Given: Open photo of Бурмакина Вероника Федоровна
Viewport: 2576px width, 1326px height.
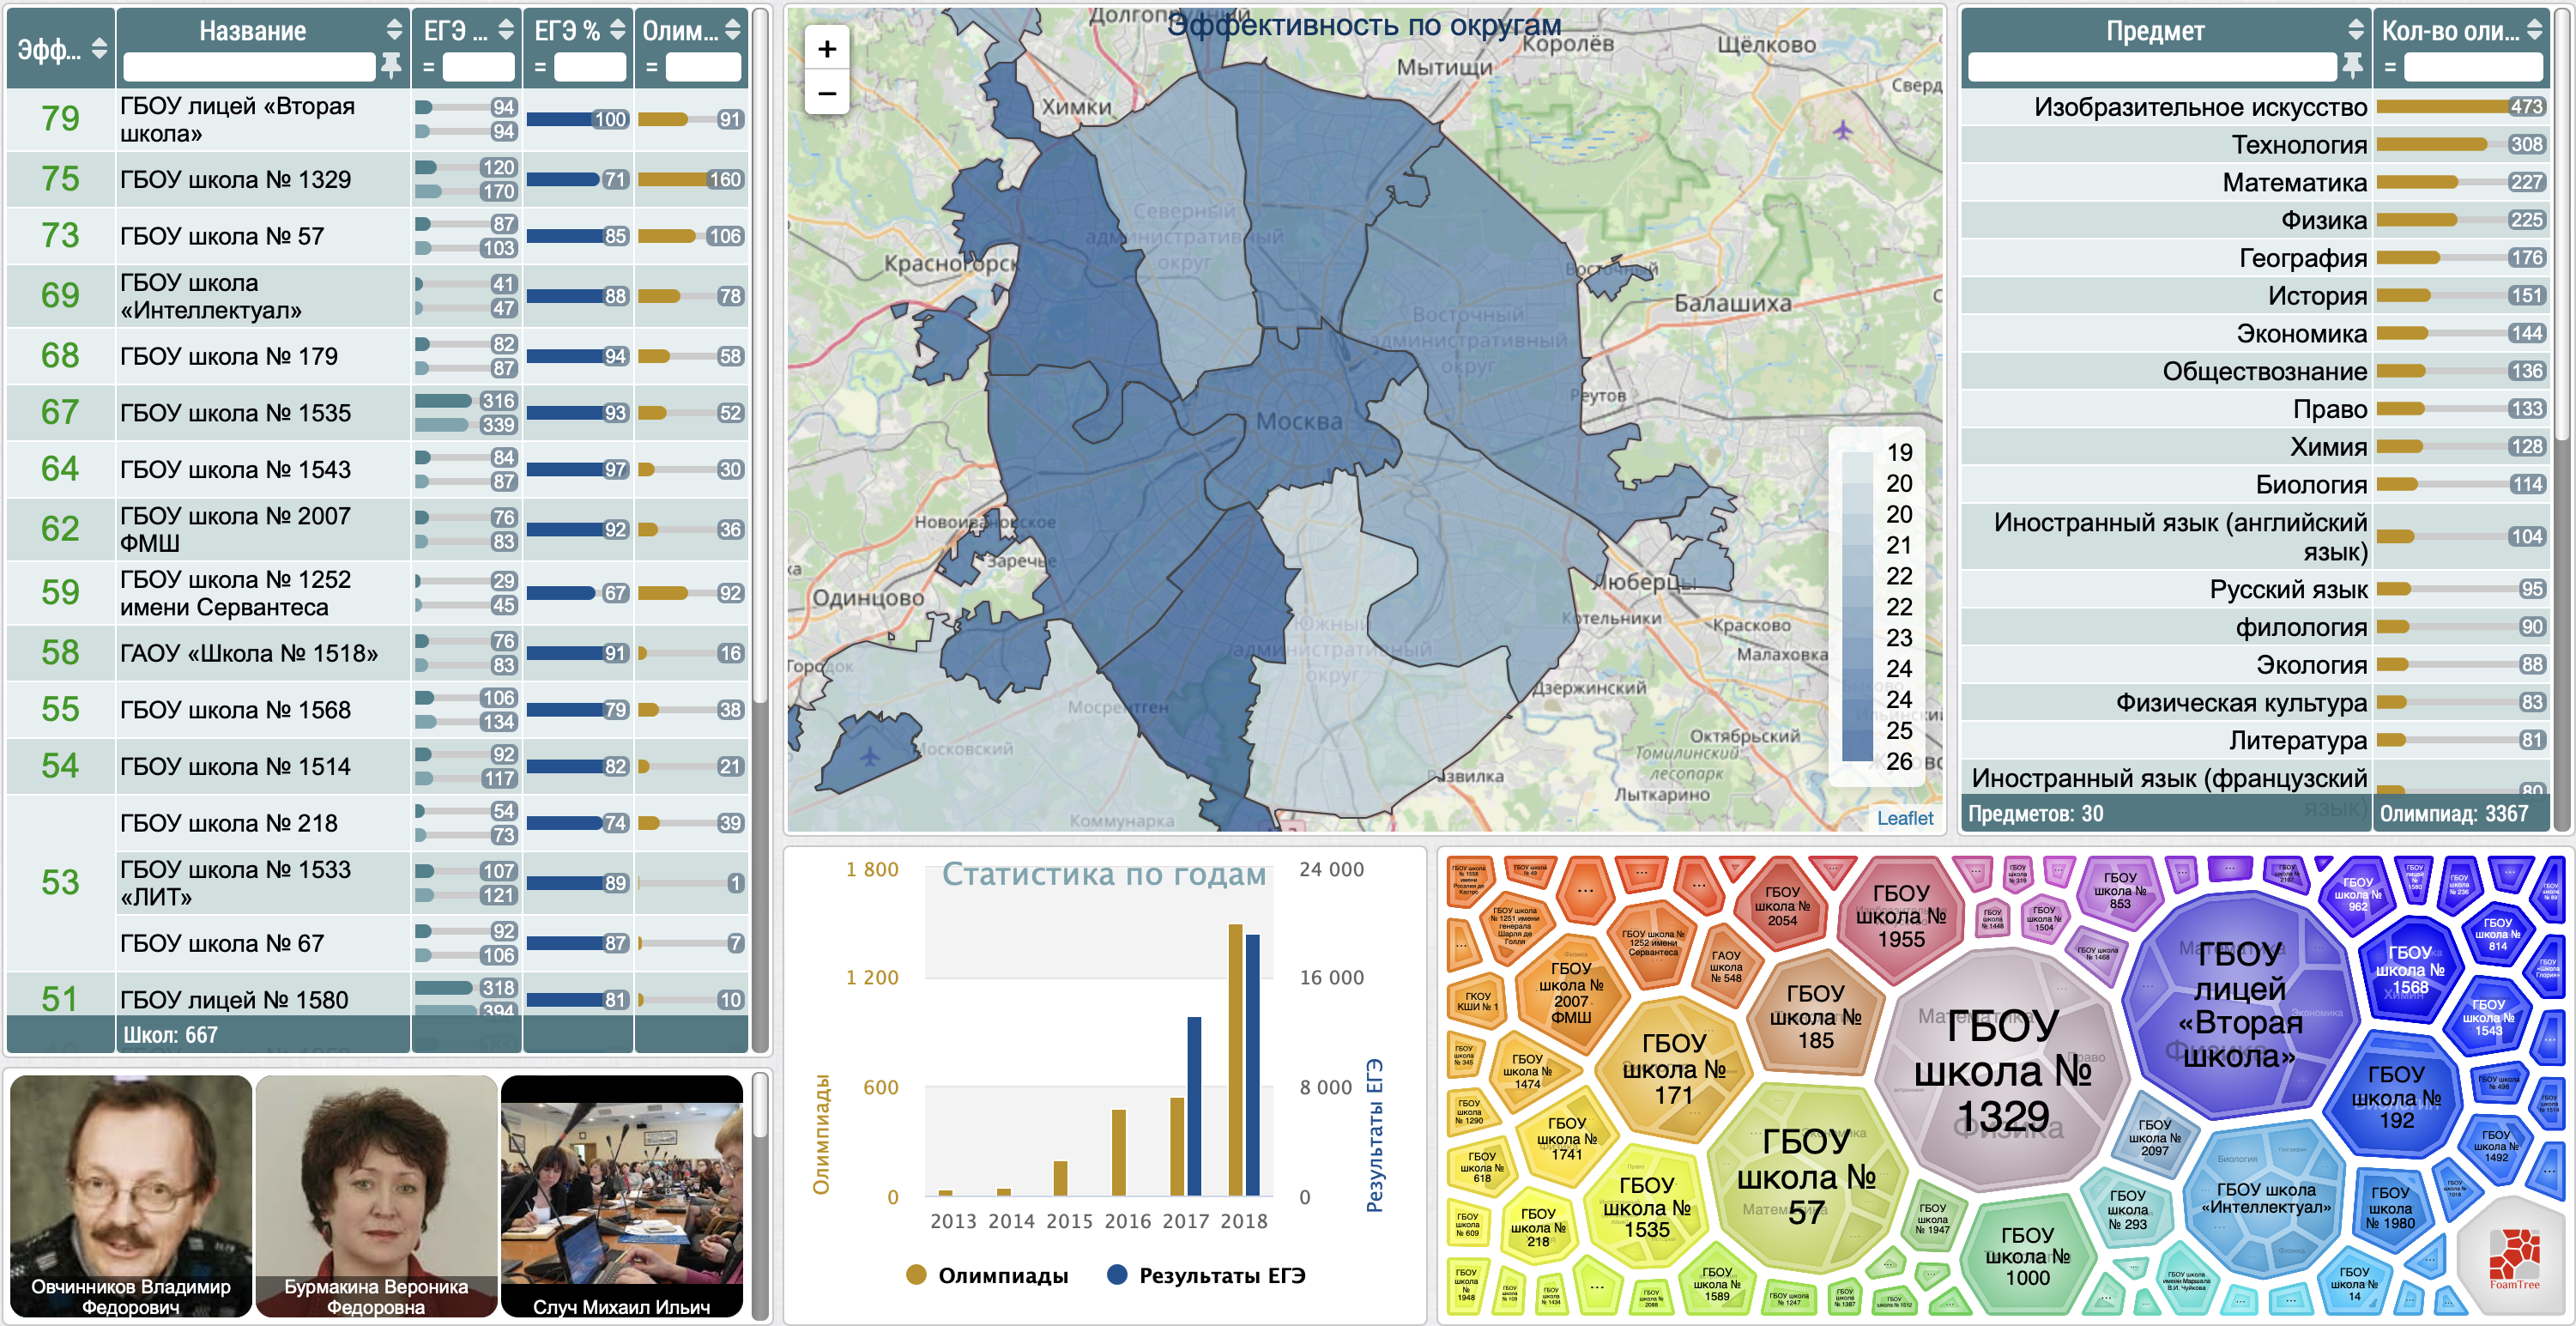Looking at the screenshot, I should [376, 1196].
